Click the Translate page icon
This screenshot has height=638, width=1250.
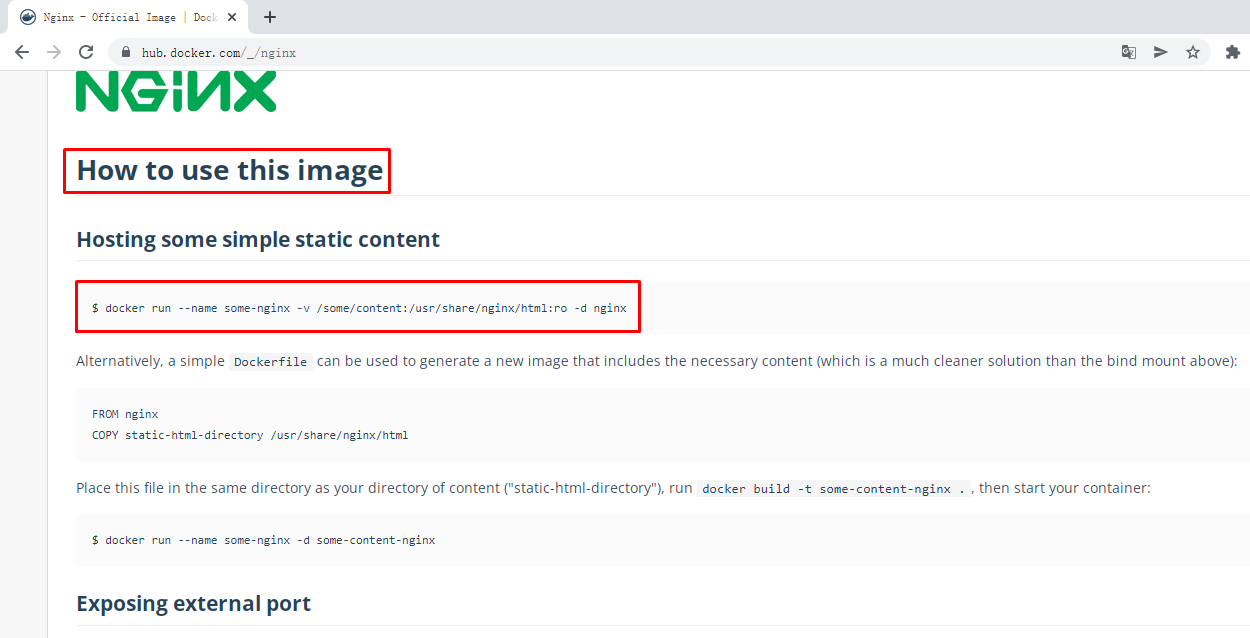pyautogui.click(x=1128, y=52)
